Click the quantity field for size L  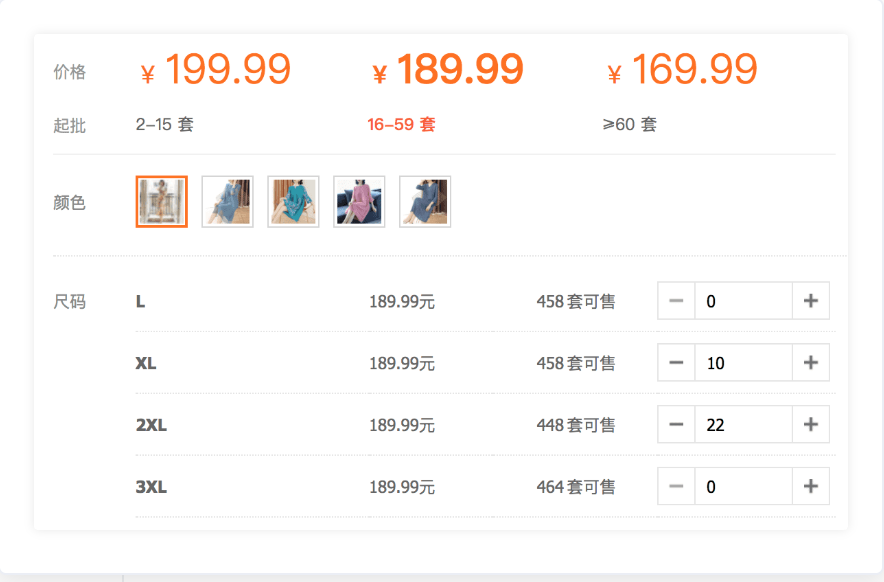(744, 301)
